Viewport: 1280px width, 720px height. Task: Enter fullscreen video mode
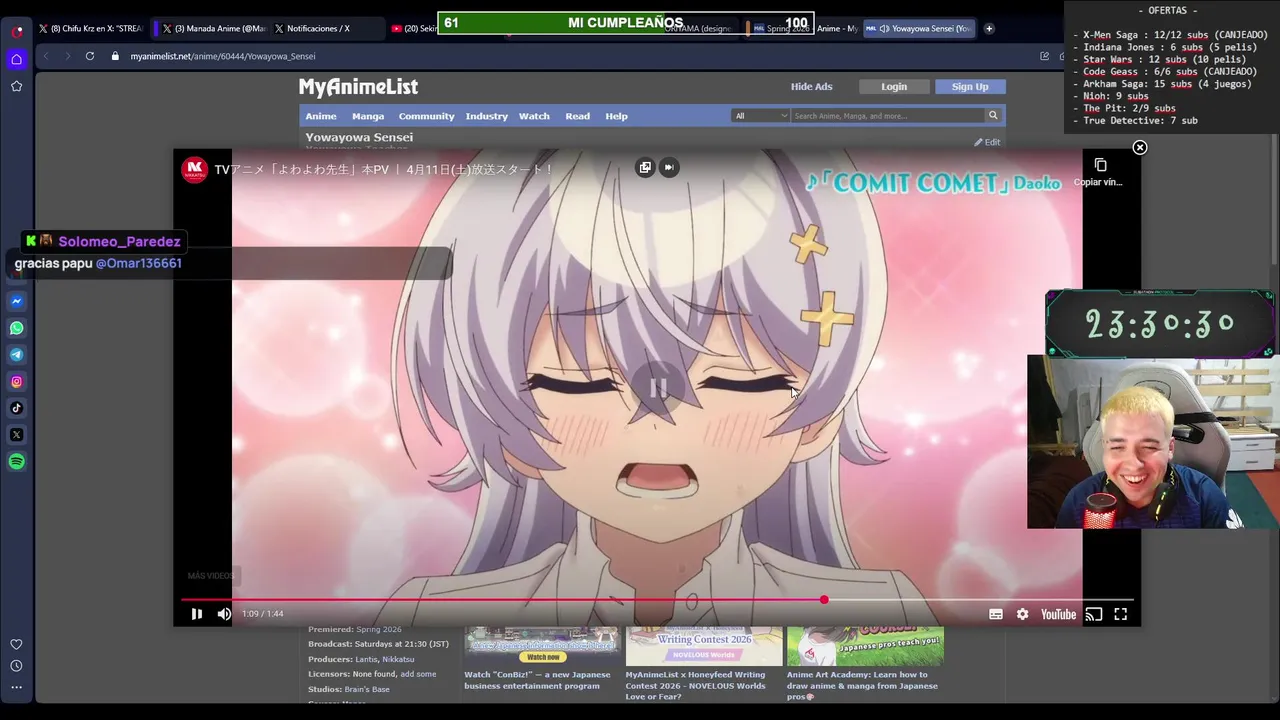point(1121,614)
